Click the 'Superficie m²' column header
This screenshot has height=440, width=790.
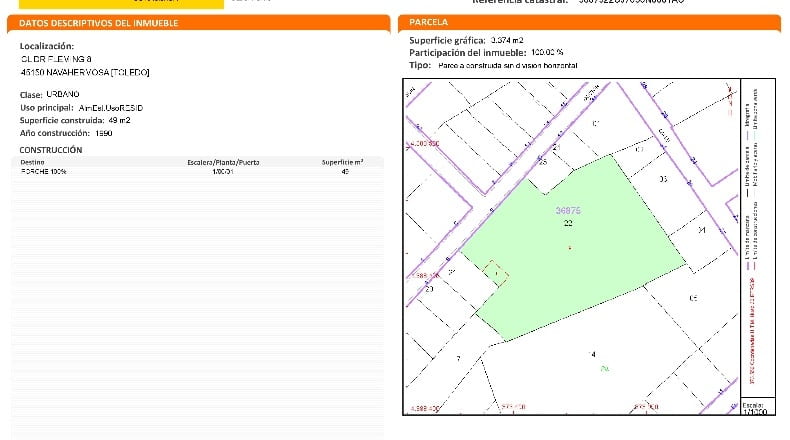tap(343, 162)
